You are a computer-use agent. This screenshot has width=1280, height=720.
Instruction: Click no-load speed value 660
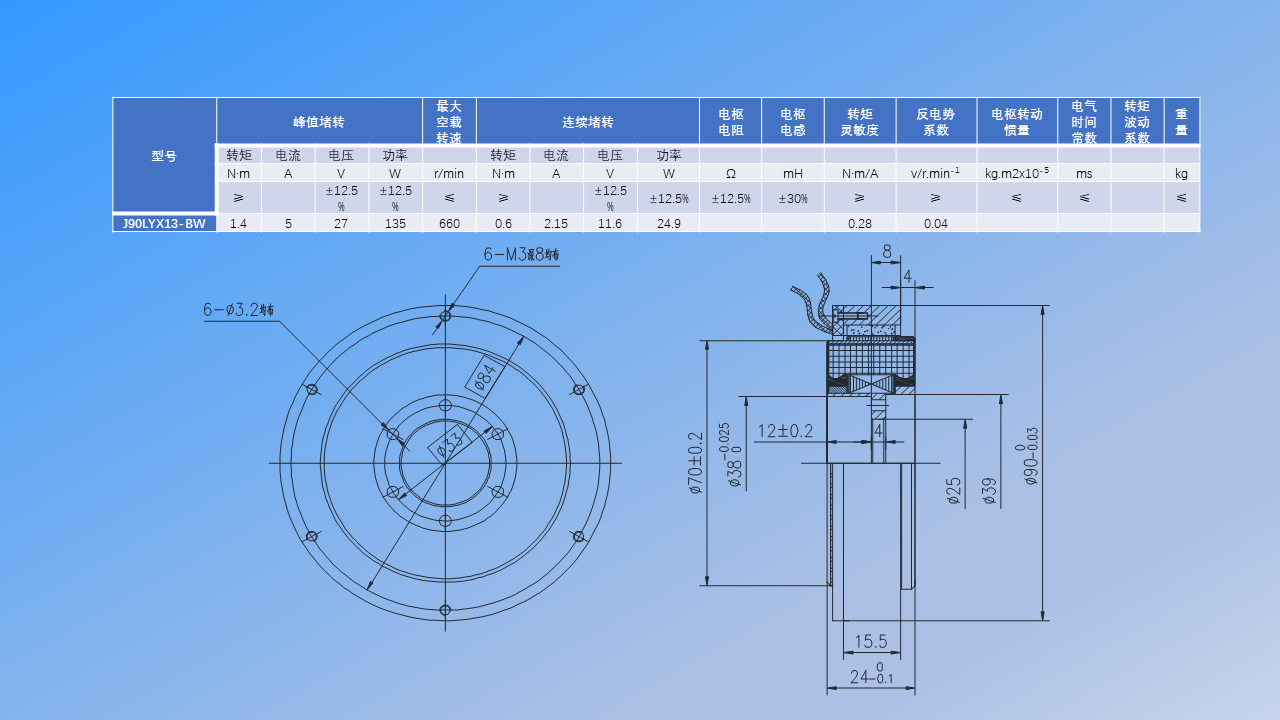click(x=449, y=224)
